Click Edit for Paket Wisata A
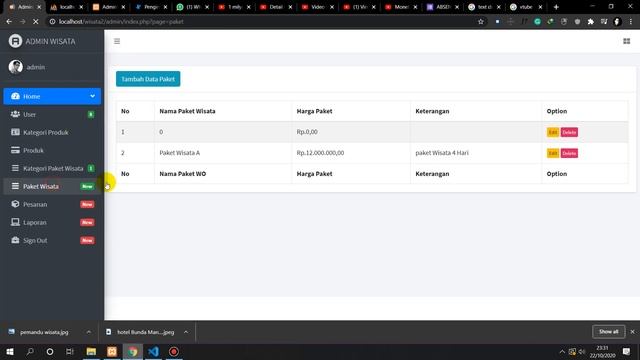The width and height of the screenshot is (640, 360). [x=553, y=153]
